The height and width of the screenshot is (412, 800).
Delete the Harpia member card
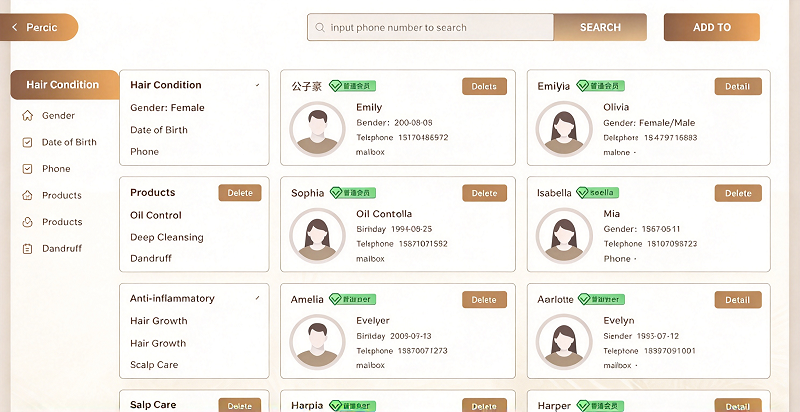tap(484, 406)
